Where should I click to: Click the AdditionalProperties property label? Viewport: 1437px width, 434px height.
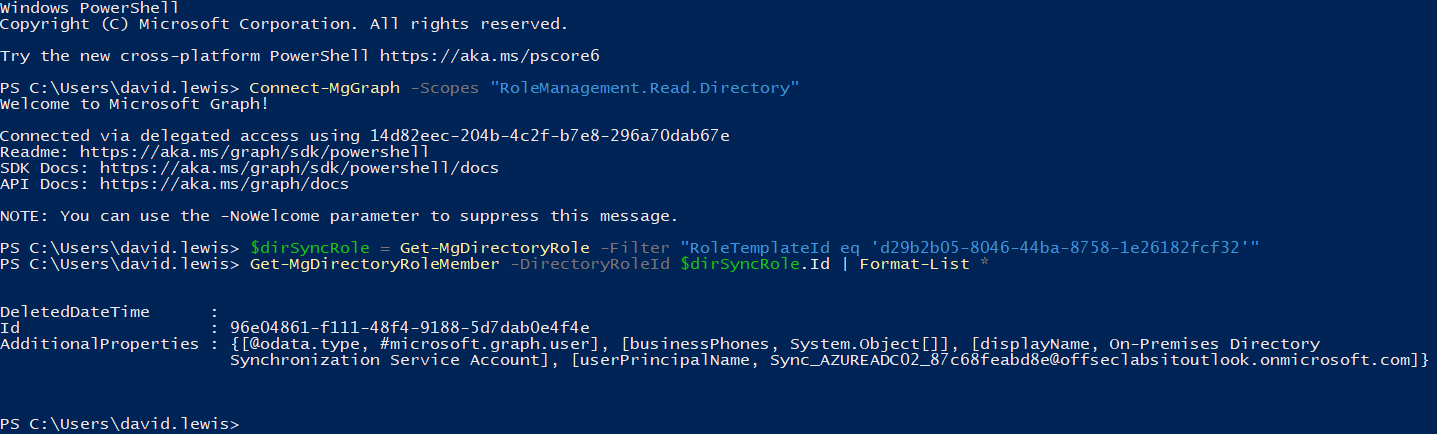tap(100, 344)
